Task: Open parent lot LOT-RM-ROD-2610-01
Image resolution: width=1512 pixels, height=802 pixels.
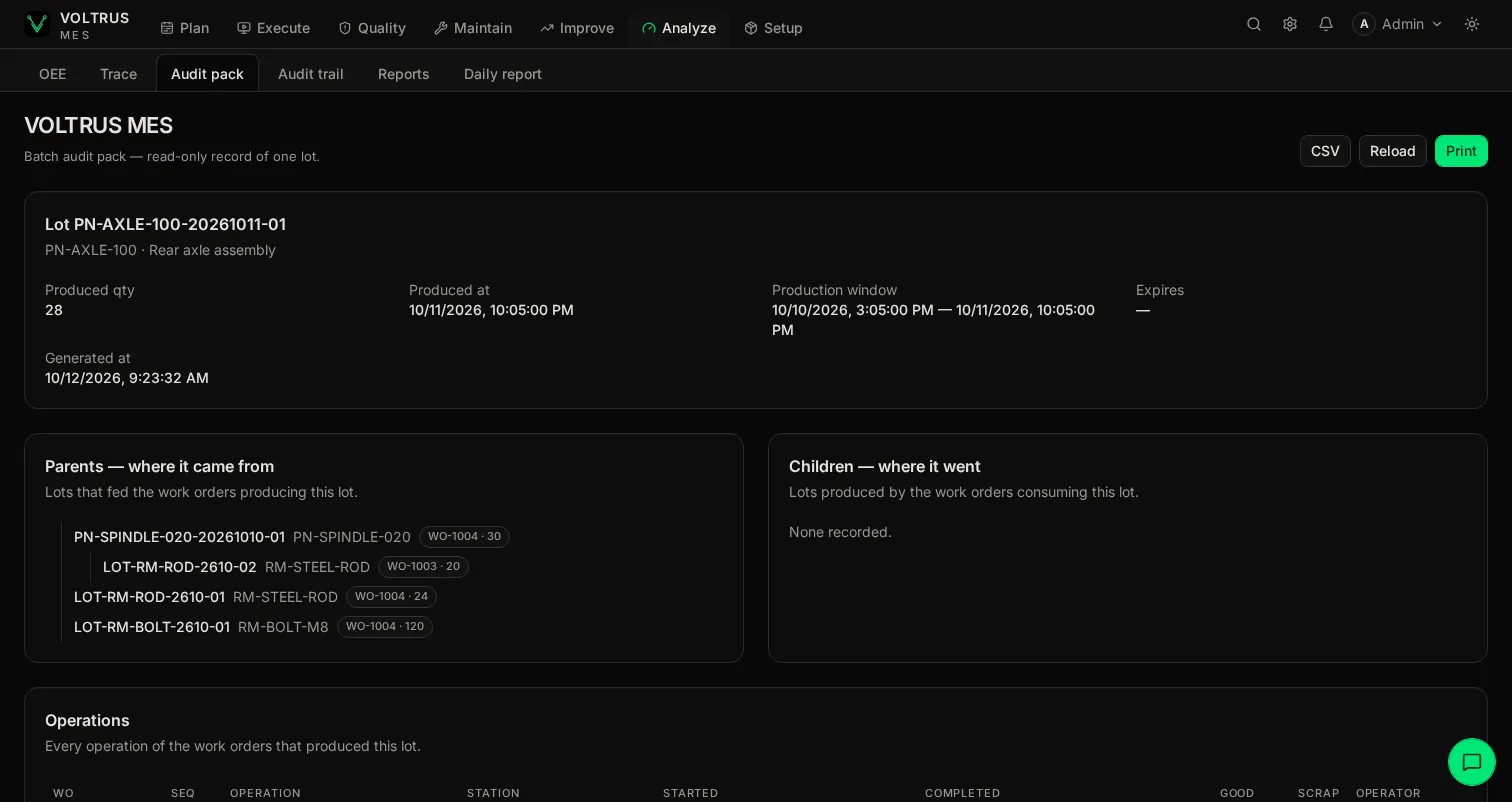Action: 149,597
